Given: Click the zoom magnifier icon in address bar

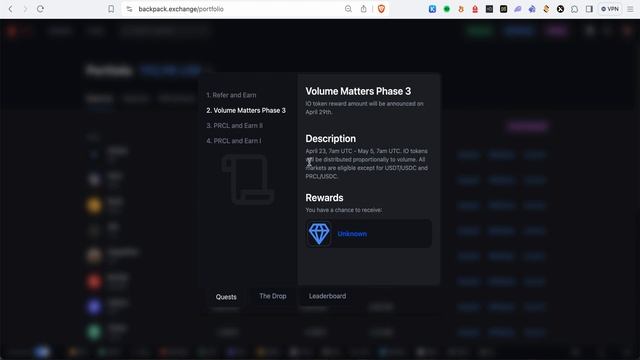Looking at the screenshot, I should (x=348, y=9).
